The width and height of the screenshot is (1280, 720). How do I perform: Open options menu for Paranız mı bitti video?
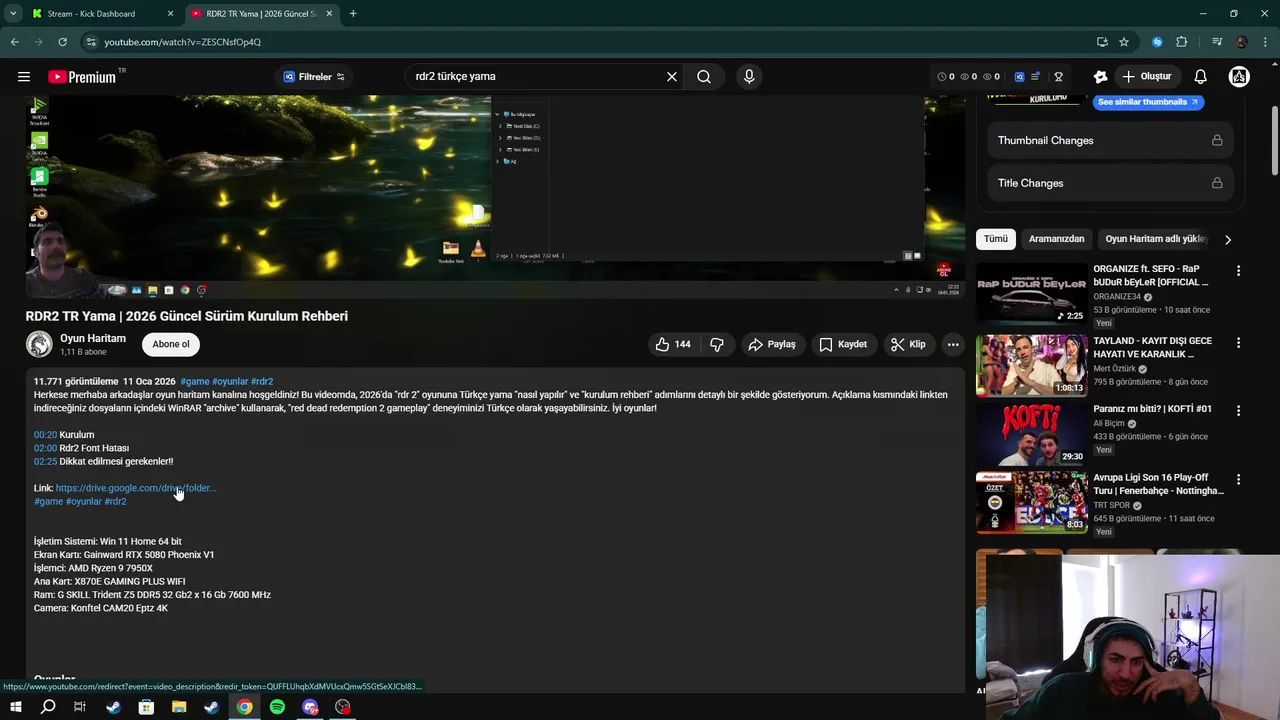click(1238, 411)
